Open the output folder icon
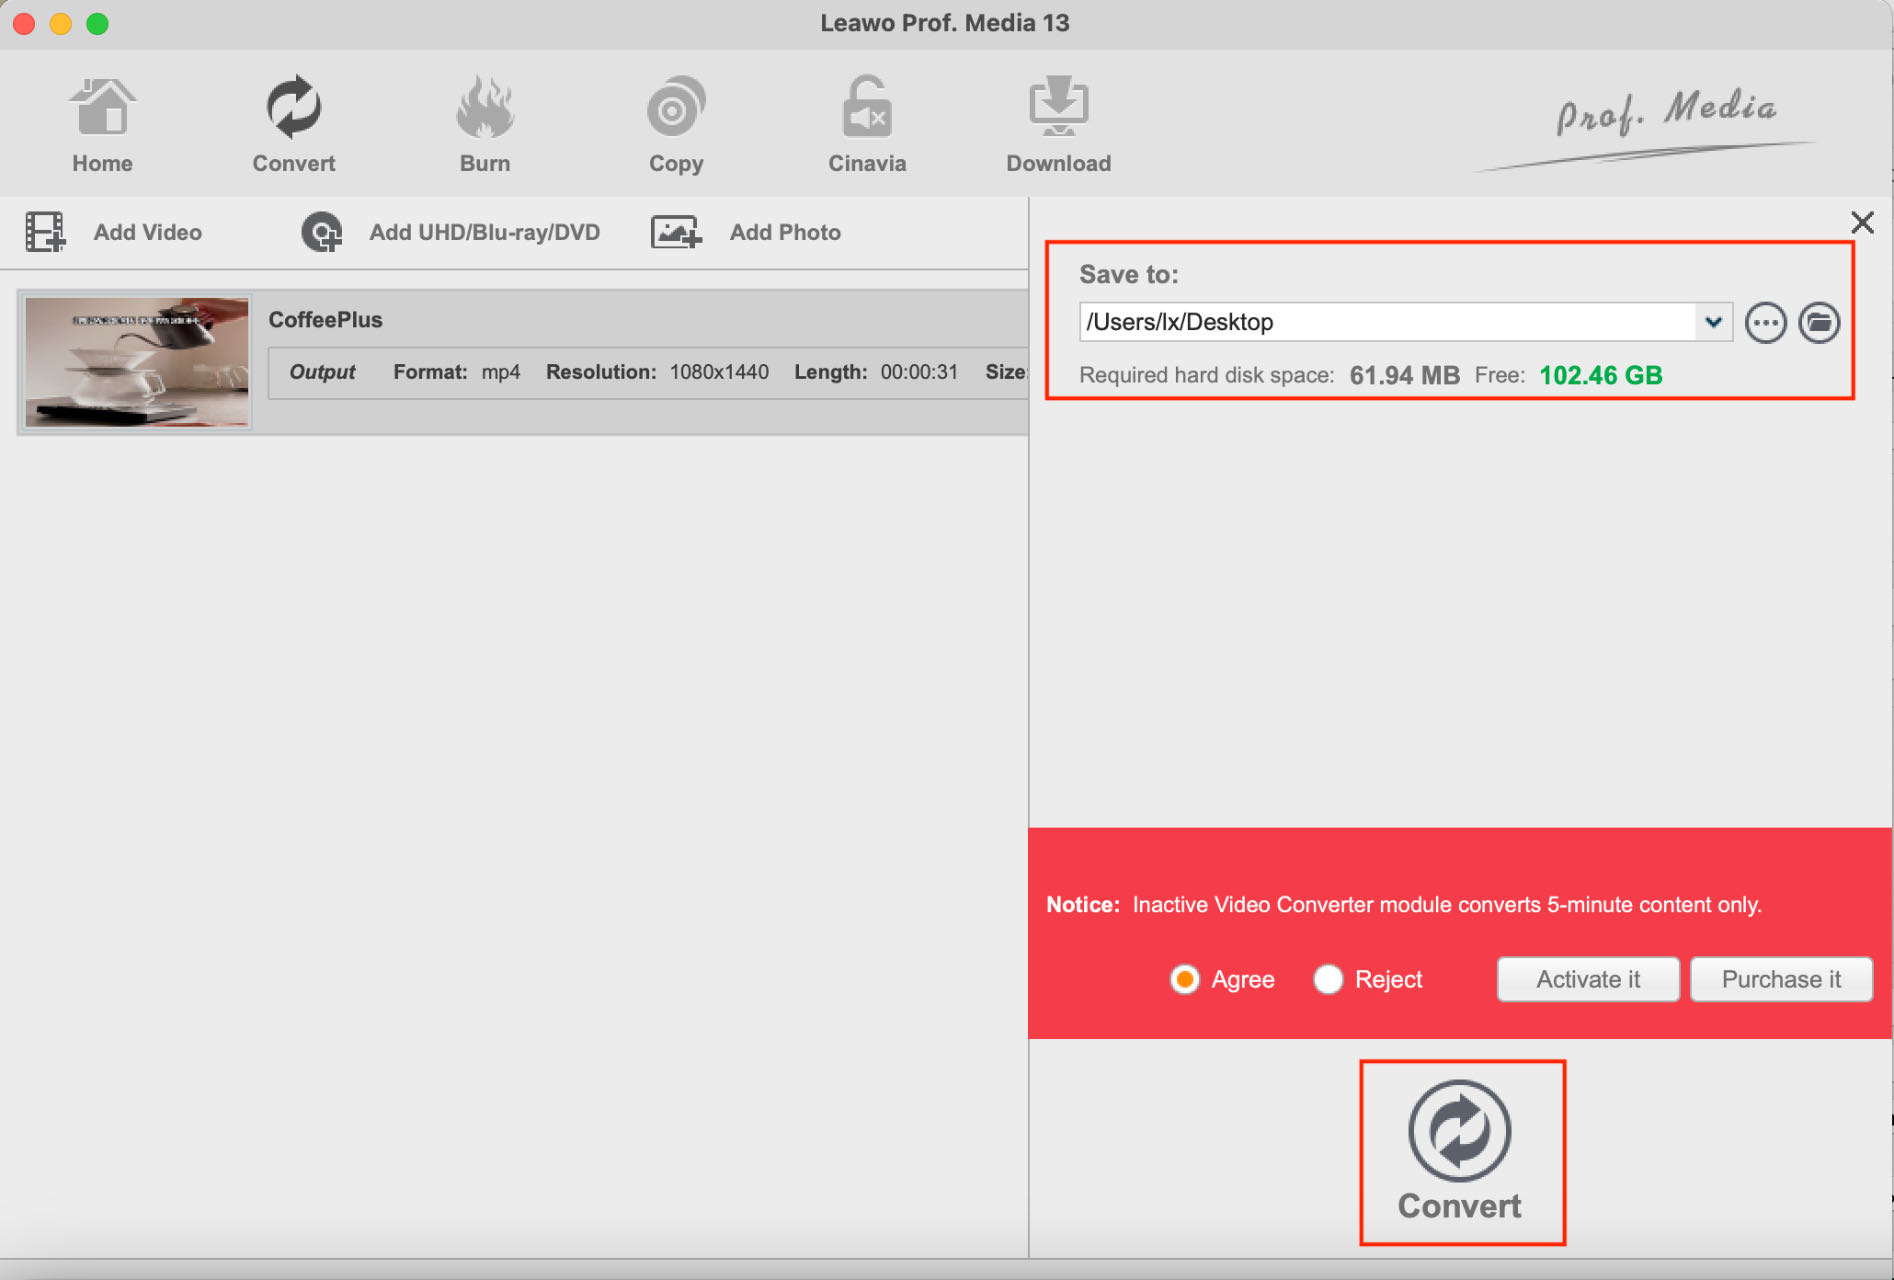Viewport: 1894px width, 1280px height. pyautogui.click(x=1819, y=323)
